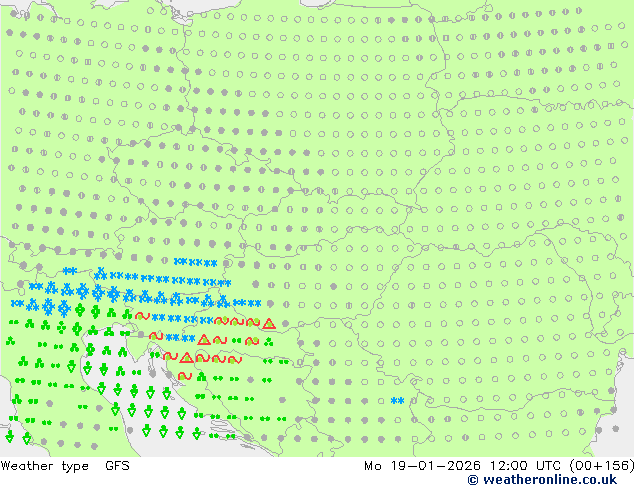Click the "GFS" model label

(117, 466)
